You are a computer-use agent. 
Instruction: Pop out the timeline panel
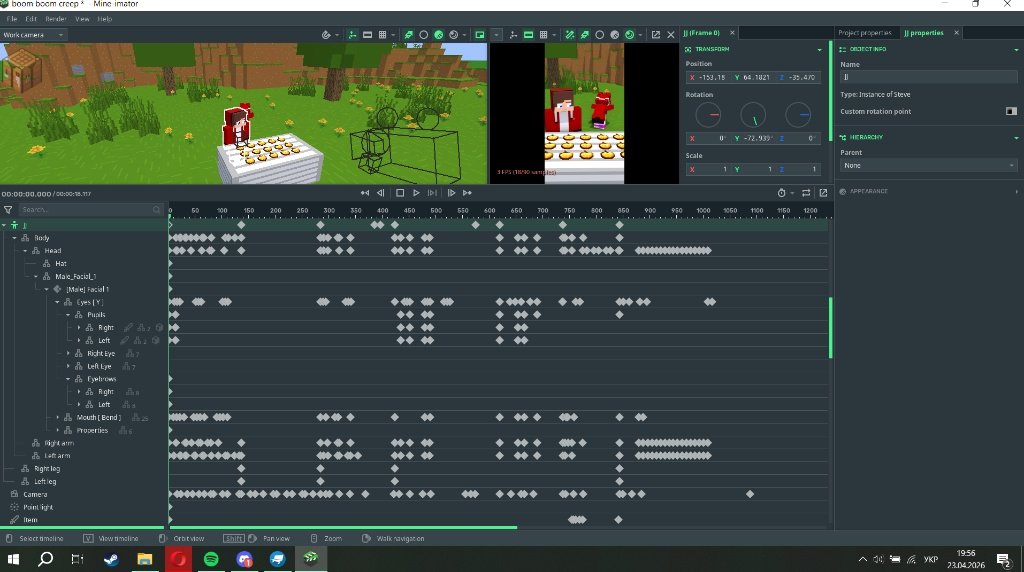pos(823,193)
